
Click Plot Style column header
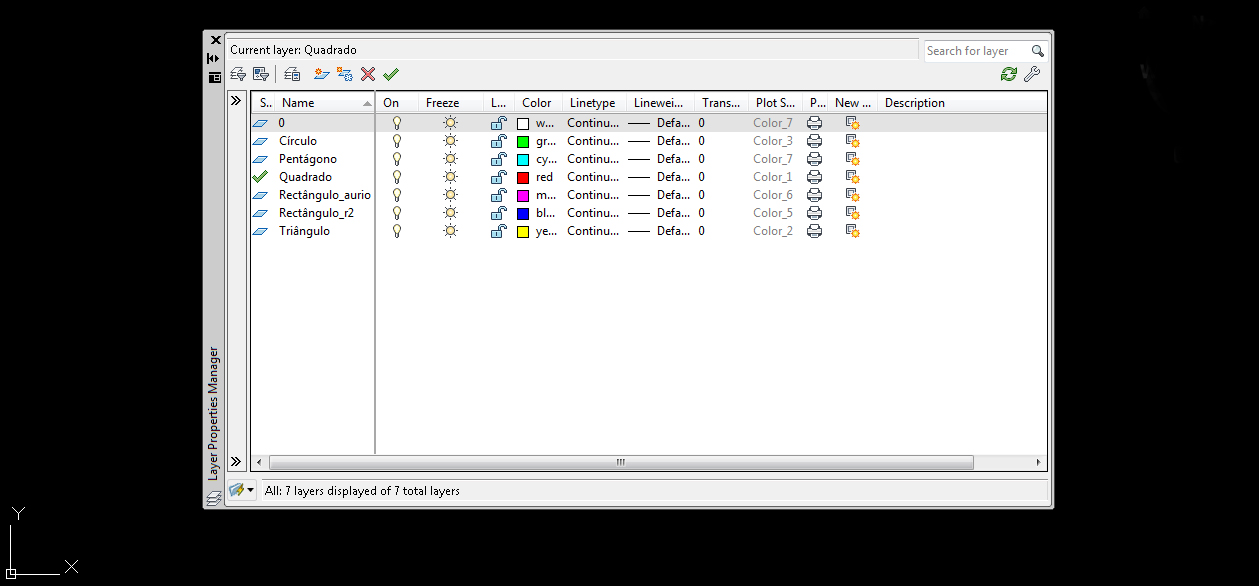pyautogui.click(x=776, y=103)
